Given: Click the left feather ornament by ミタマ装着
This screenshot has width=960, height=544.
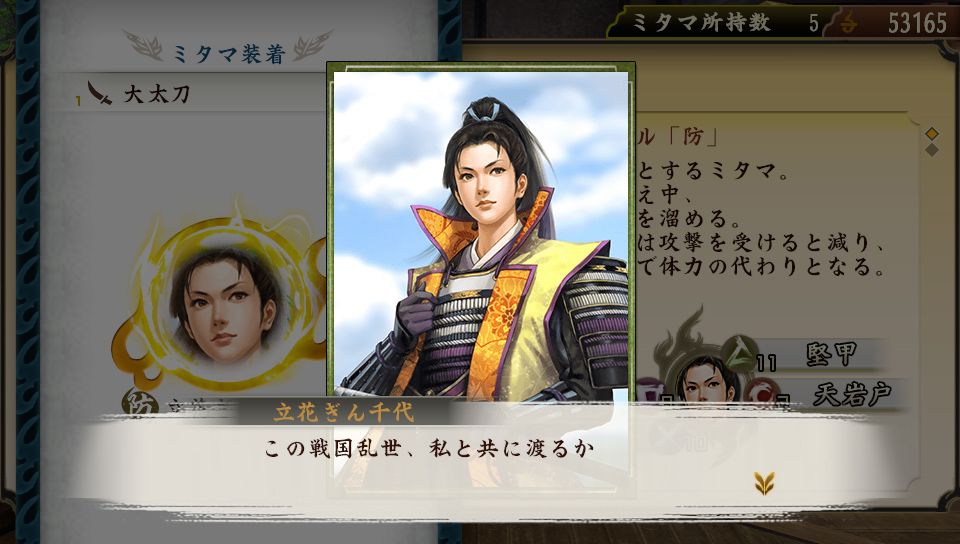Looking at the screenshot, I should 143,46.
